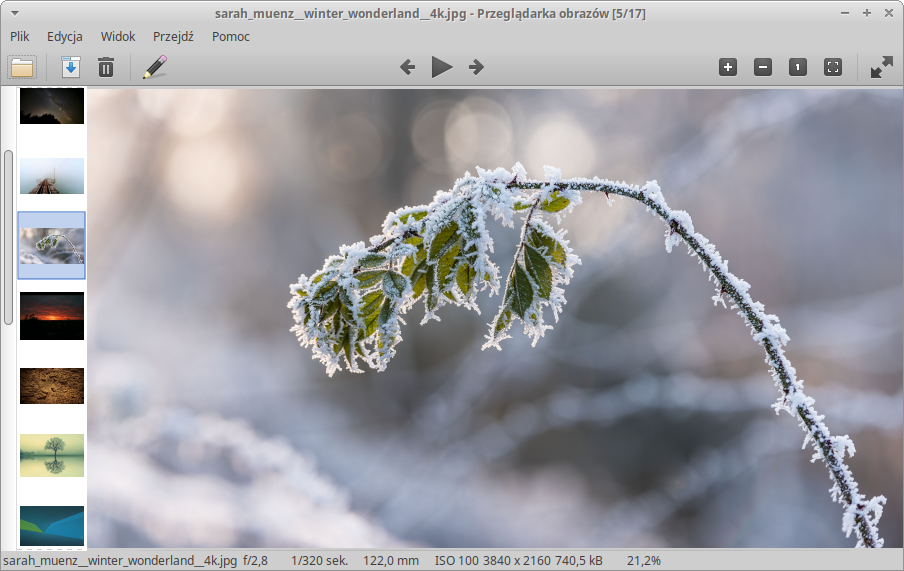
Task: Maximize the image viewer window
Action: 867,13
